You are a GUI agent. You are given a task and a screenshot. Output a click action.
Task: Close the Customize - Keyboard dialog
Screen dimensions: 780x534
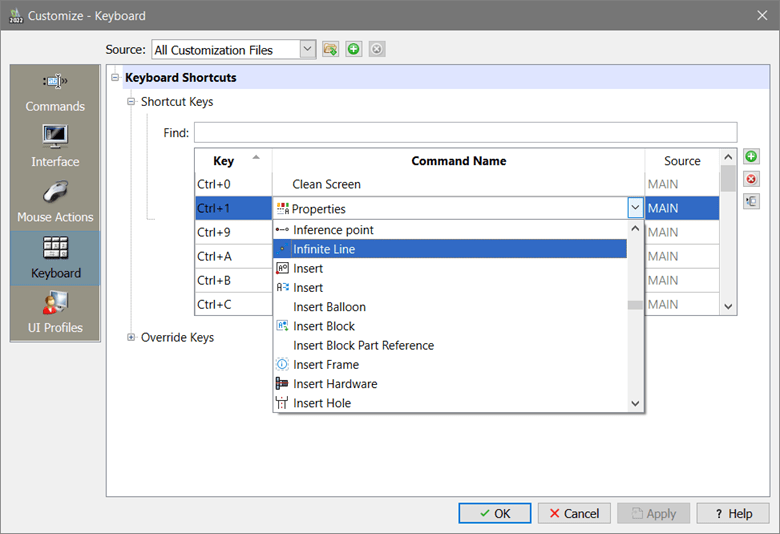[762, 15]
